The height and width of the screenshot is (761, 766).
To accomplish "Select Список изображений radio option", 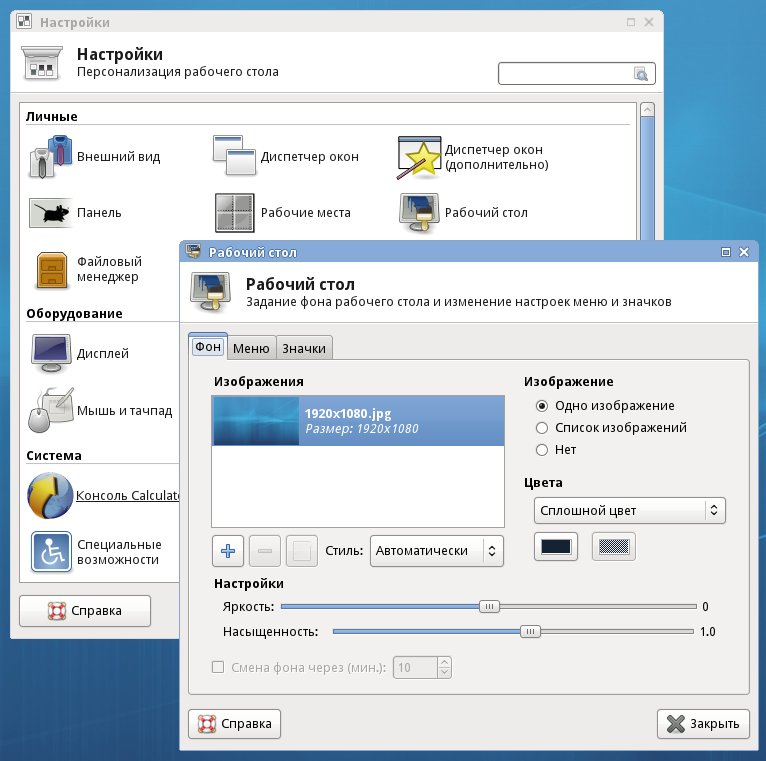I will pos(542,428).
